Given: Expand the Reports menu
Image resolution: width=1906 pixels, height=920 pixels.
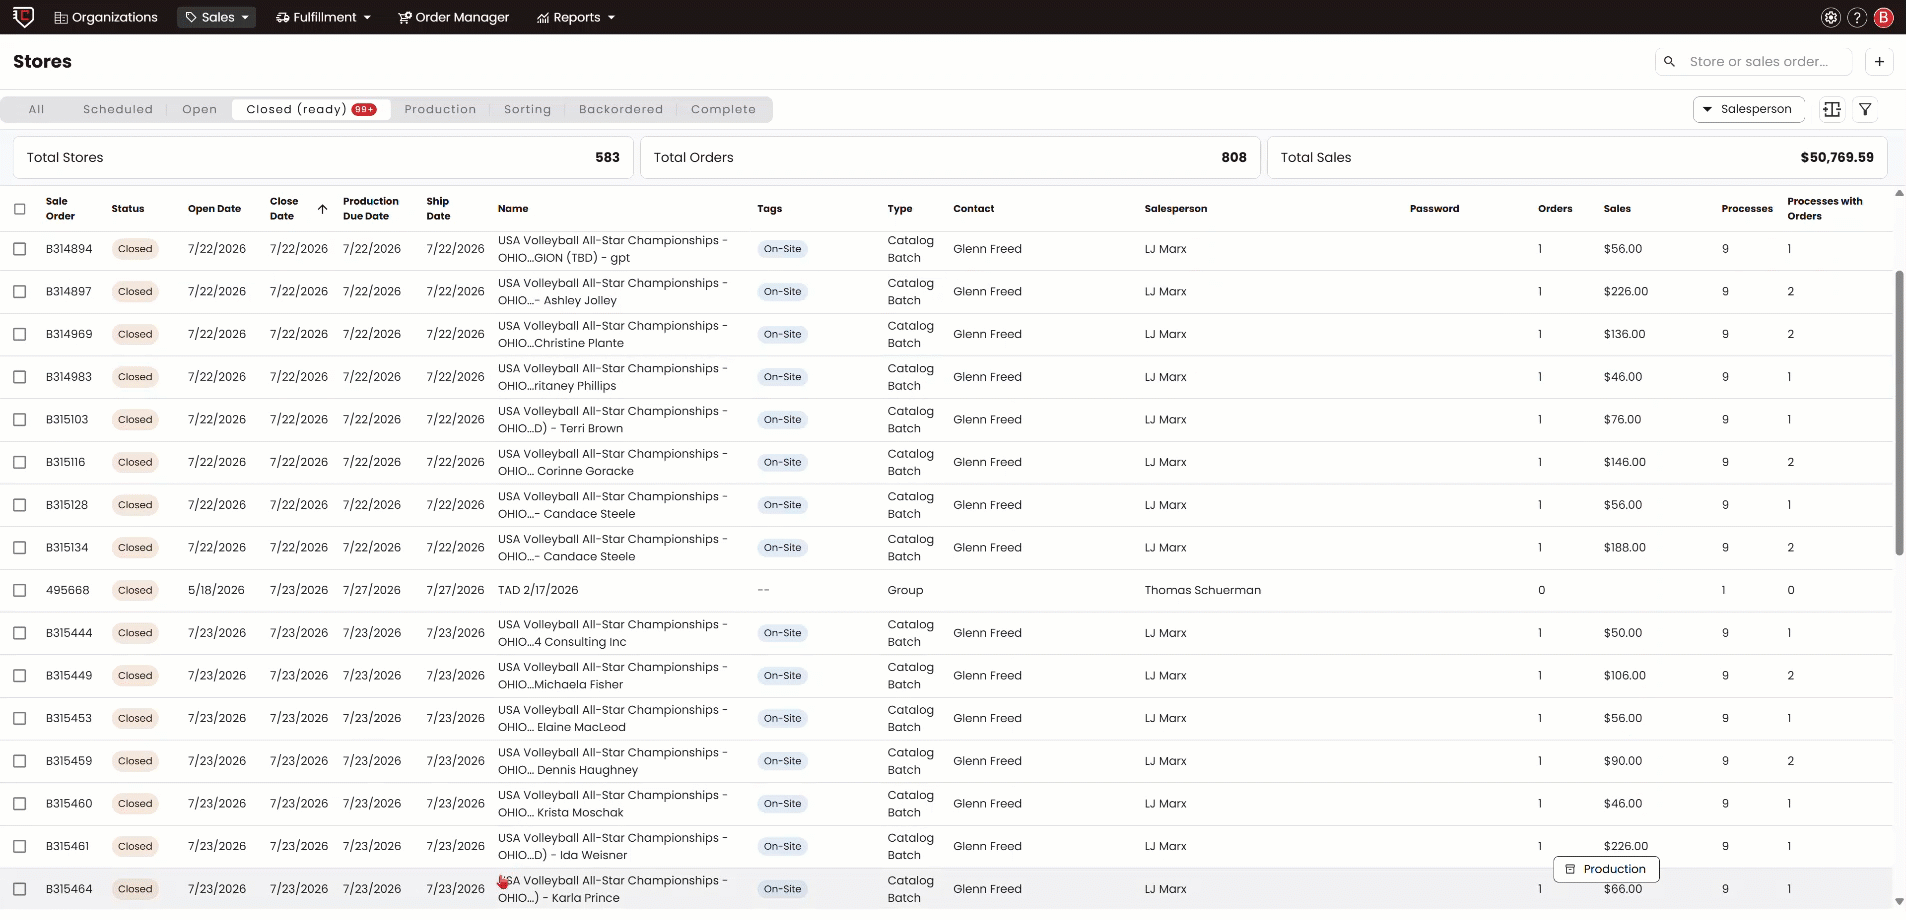Looking at the screenshot, I should pyautogui.click(x=576, y=17).
